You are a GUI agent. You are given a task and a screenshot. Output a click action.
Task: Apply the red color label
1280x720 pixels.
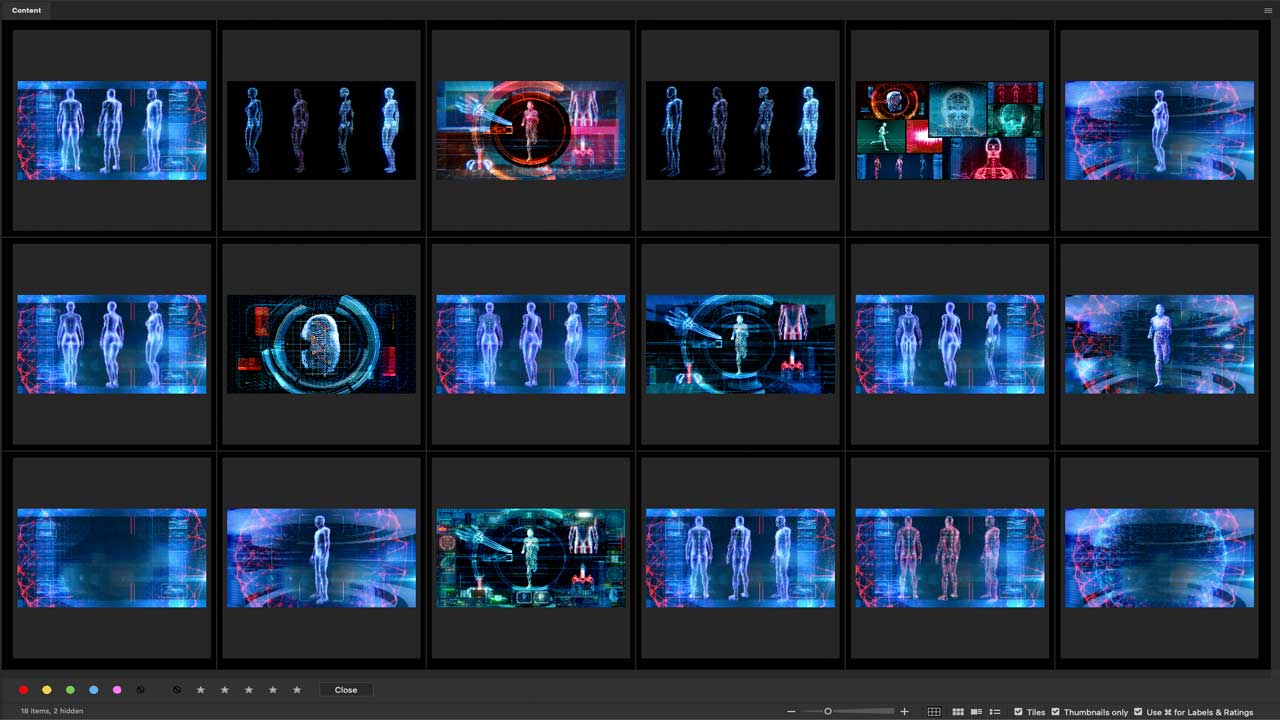click(23, 690)
